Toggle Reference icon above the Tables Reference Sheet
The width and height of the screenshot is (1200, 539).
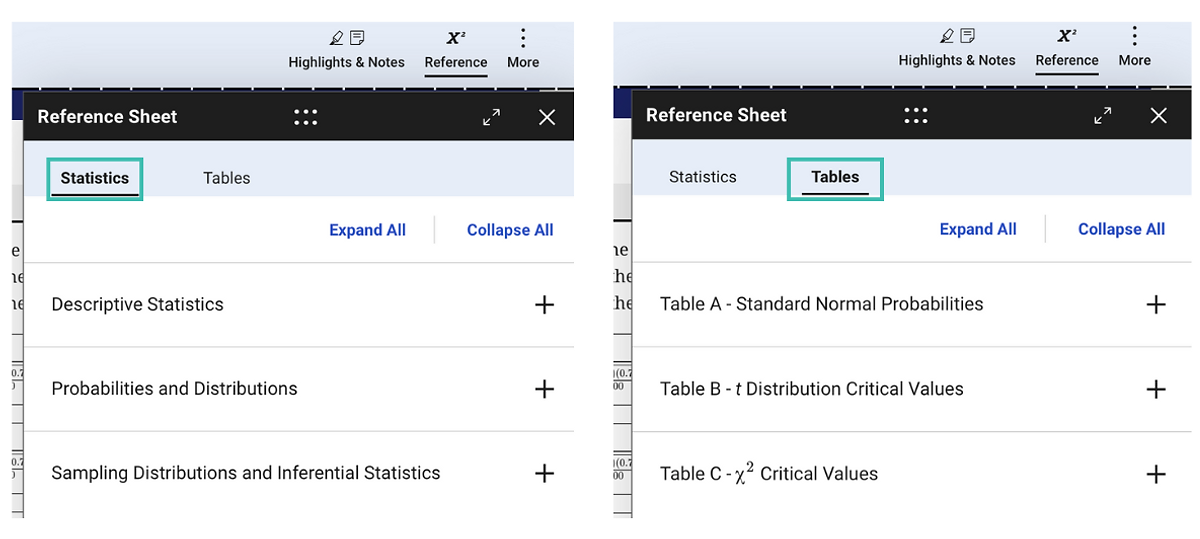click(1066, 48)
